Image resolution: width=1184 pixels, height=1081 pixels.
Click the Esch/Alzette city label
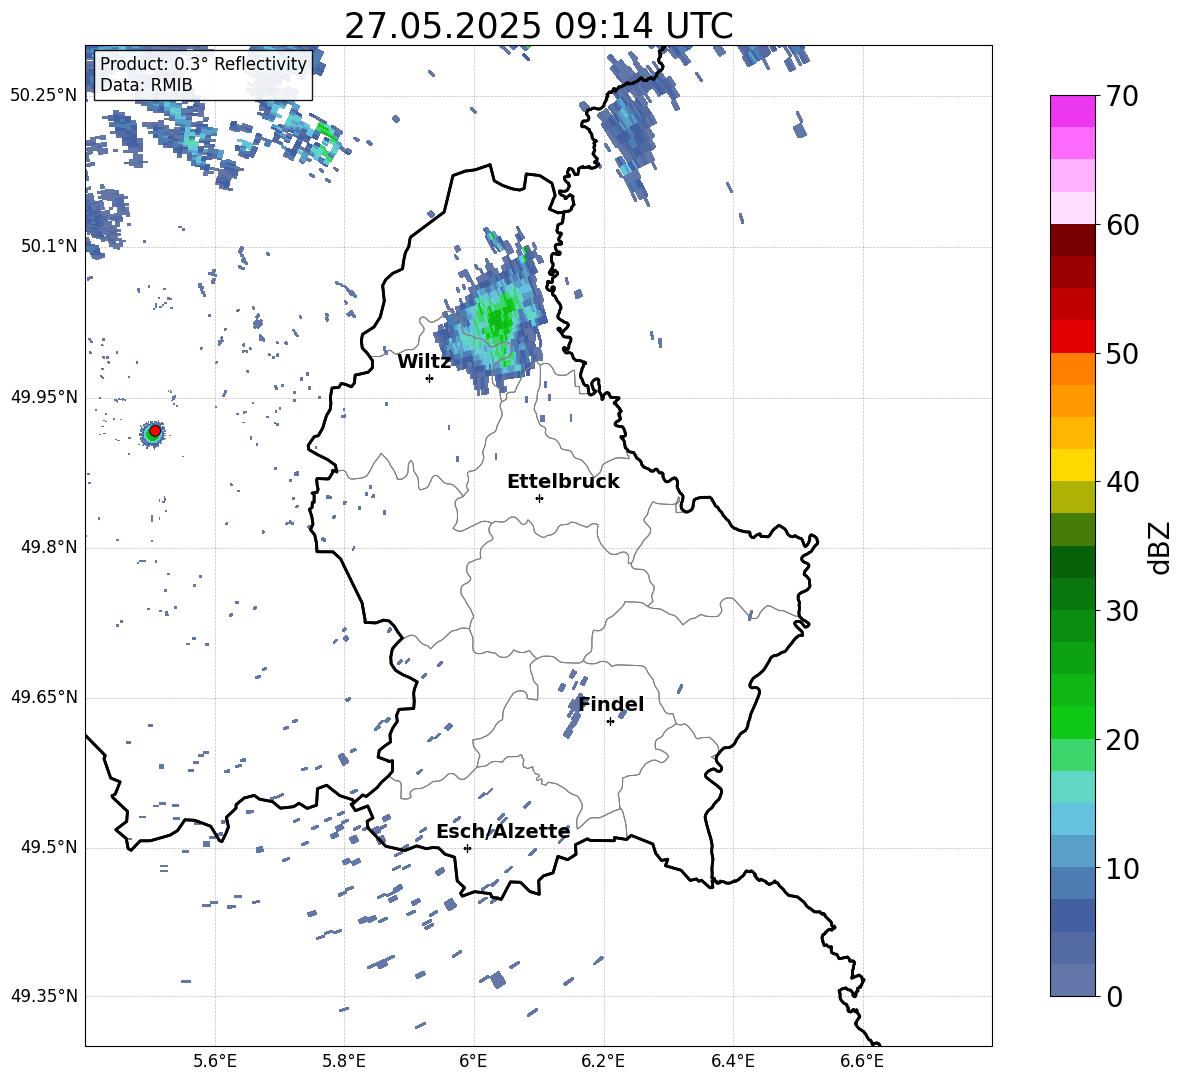[503, 831]
